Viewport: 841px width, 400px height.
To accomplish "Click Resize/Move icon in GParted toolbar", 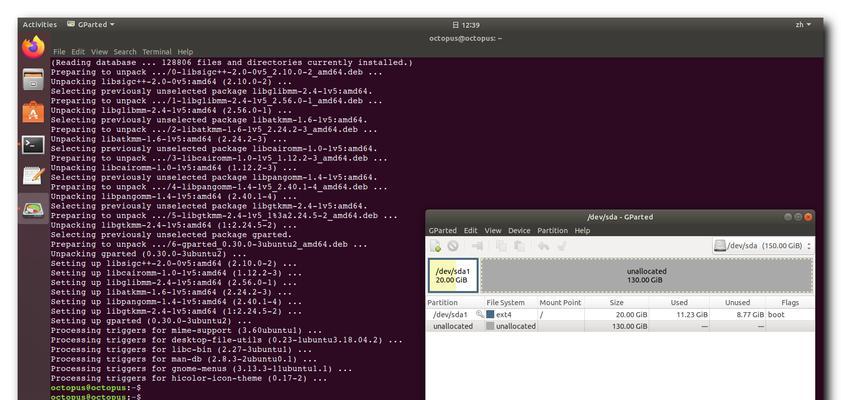I will tap(477, 246).
